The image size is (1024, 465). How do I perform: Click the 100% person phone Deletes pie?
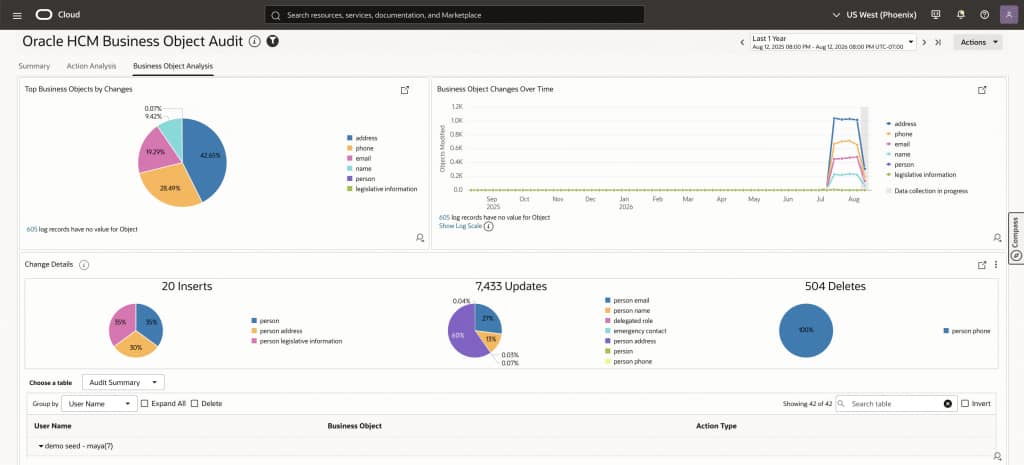tap(806, 331)
